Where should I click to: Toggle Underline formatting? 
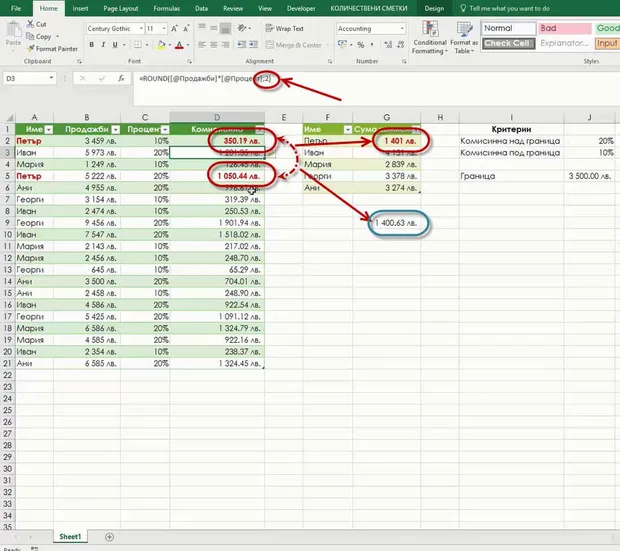(x=115, y=45)
